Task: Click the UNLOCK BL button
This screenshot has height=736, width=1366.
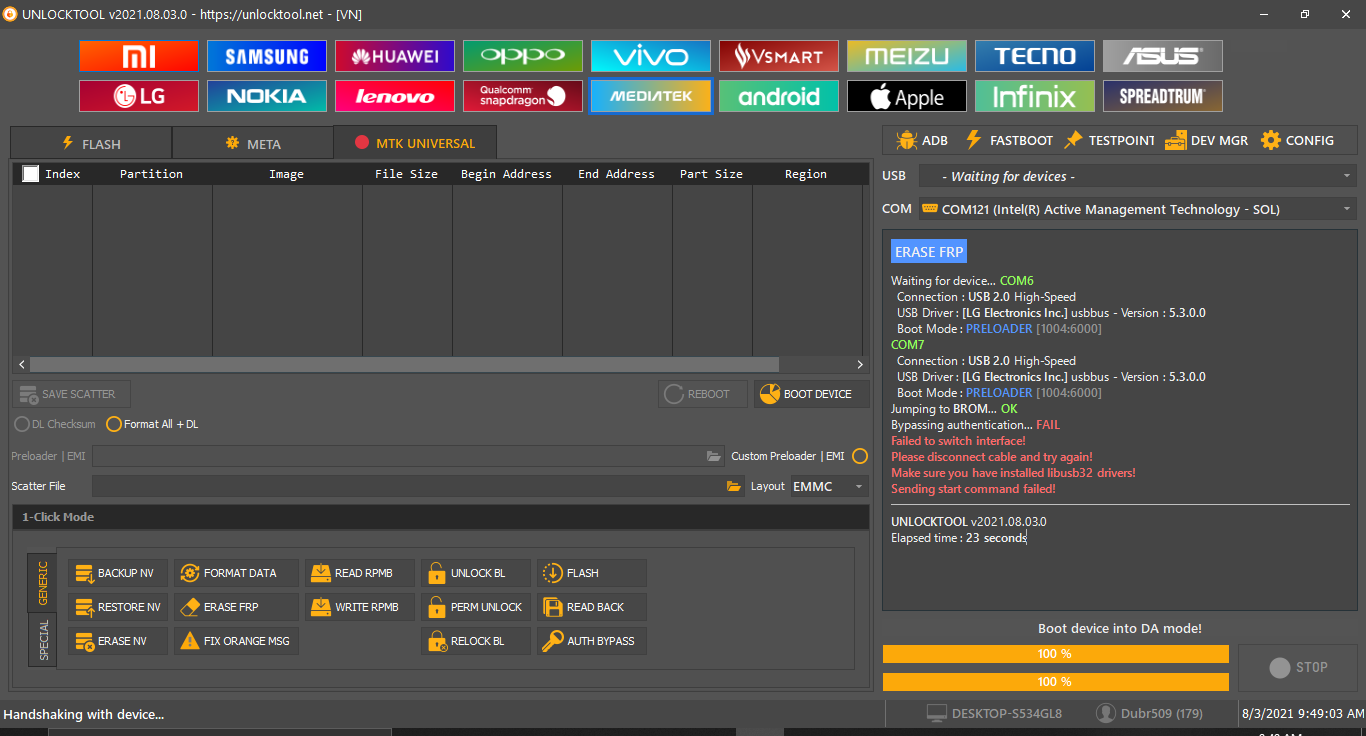Action: (x=476, y=573)
